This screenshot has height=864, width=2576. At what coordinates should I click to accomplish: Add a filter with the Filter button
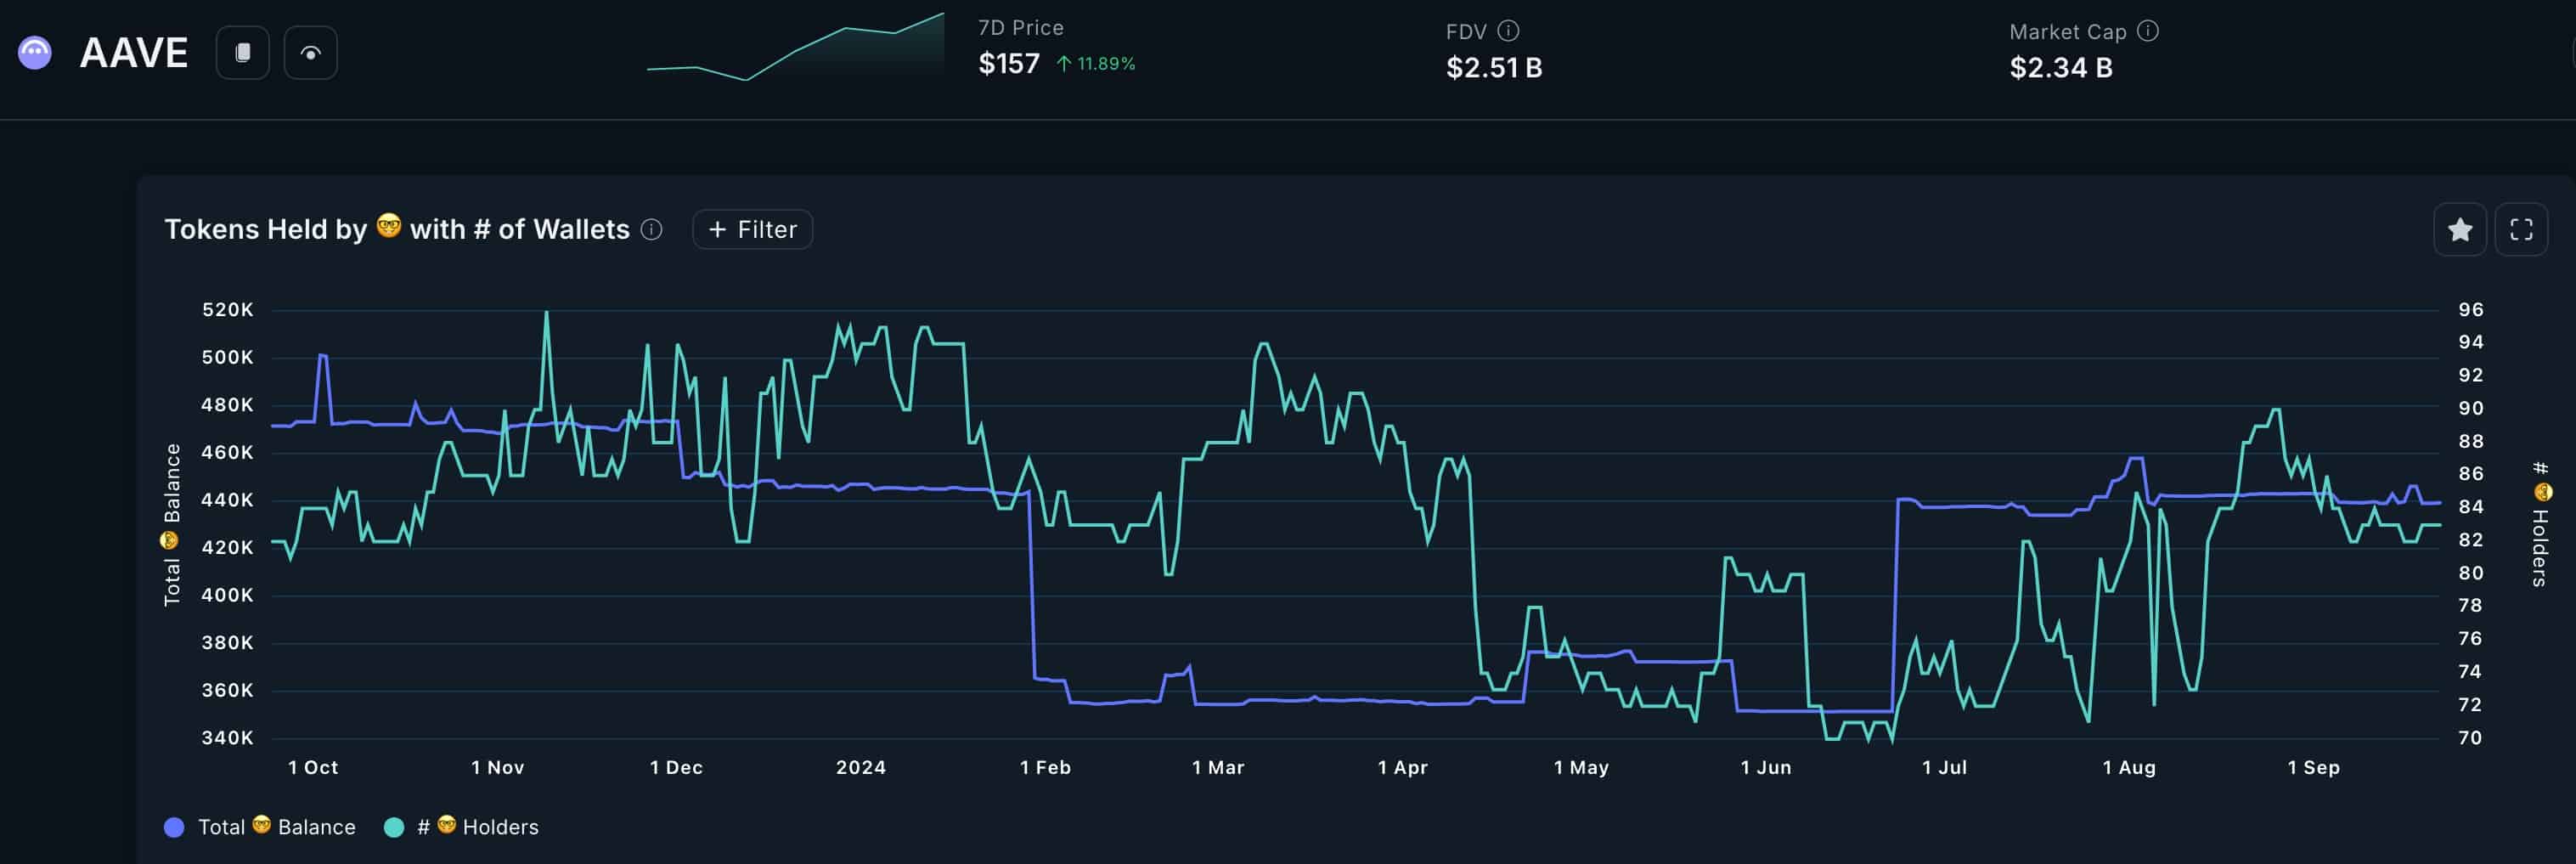[x=752, y=230]
